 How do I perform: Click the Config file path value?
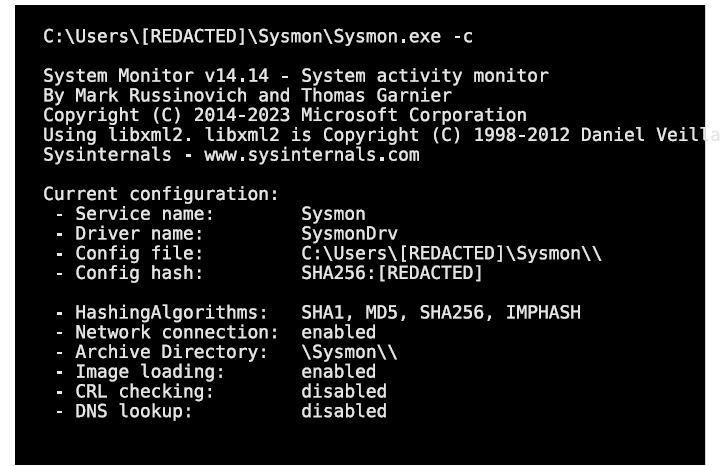point(451,253)
